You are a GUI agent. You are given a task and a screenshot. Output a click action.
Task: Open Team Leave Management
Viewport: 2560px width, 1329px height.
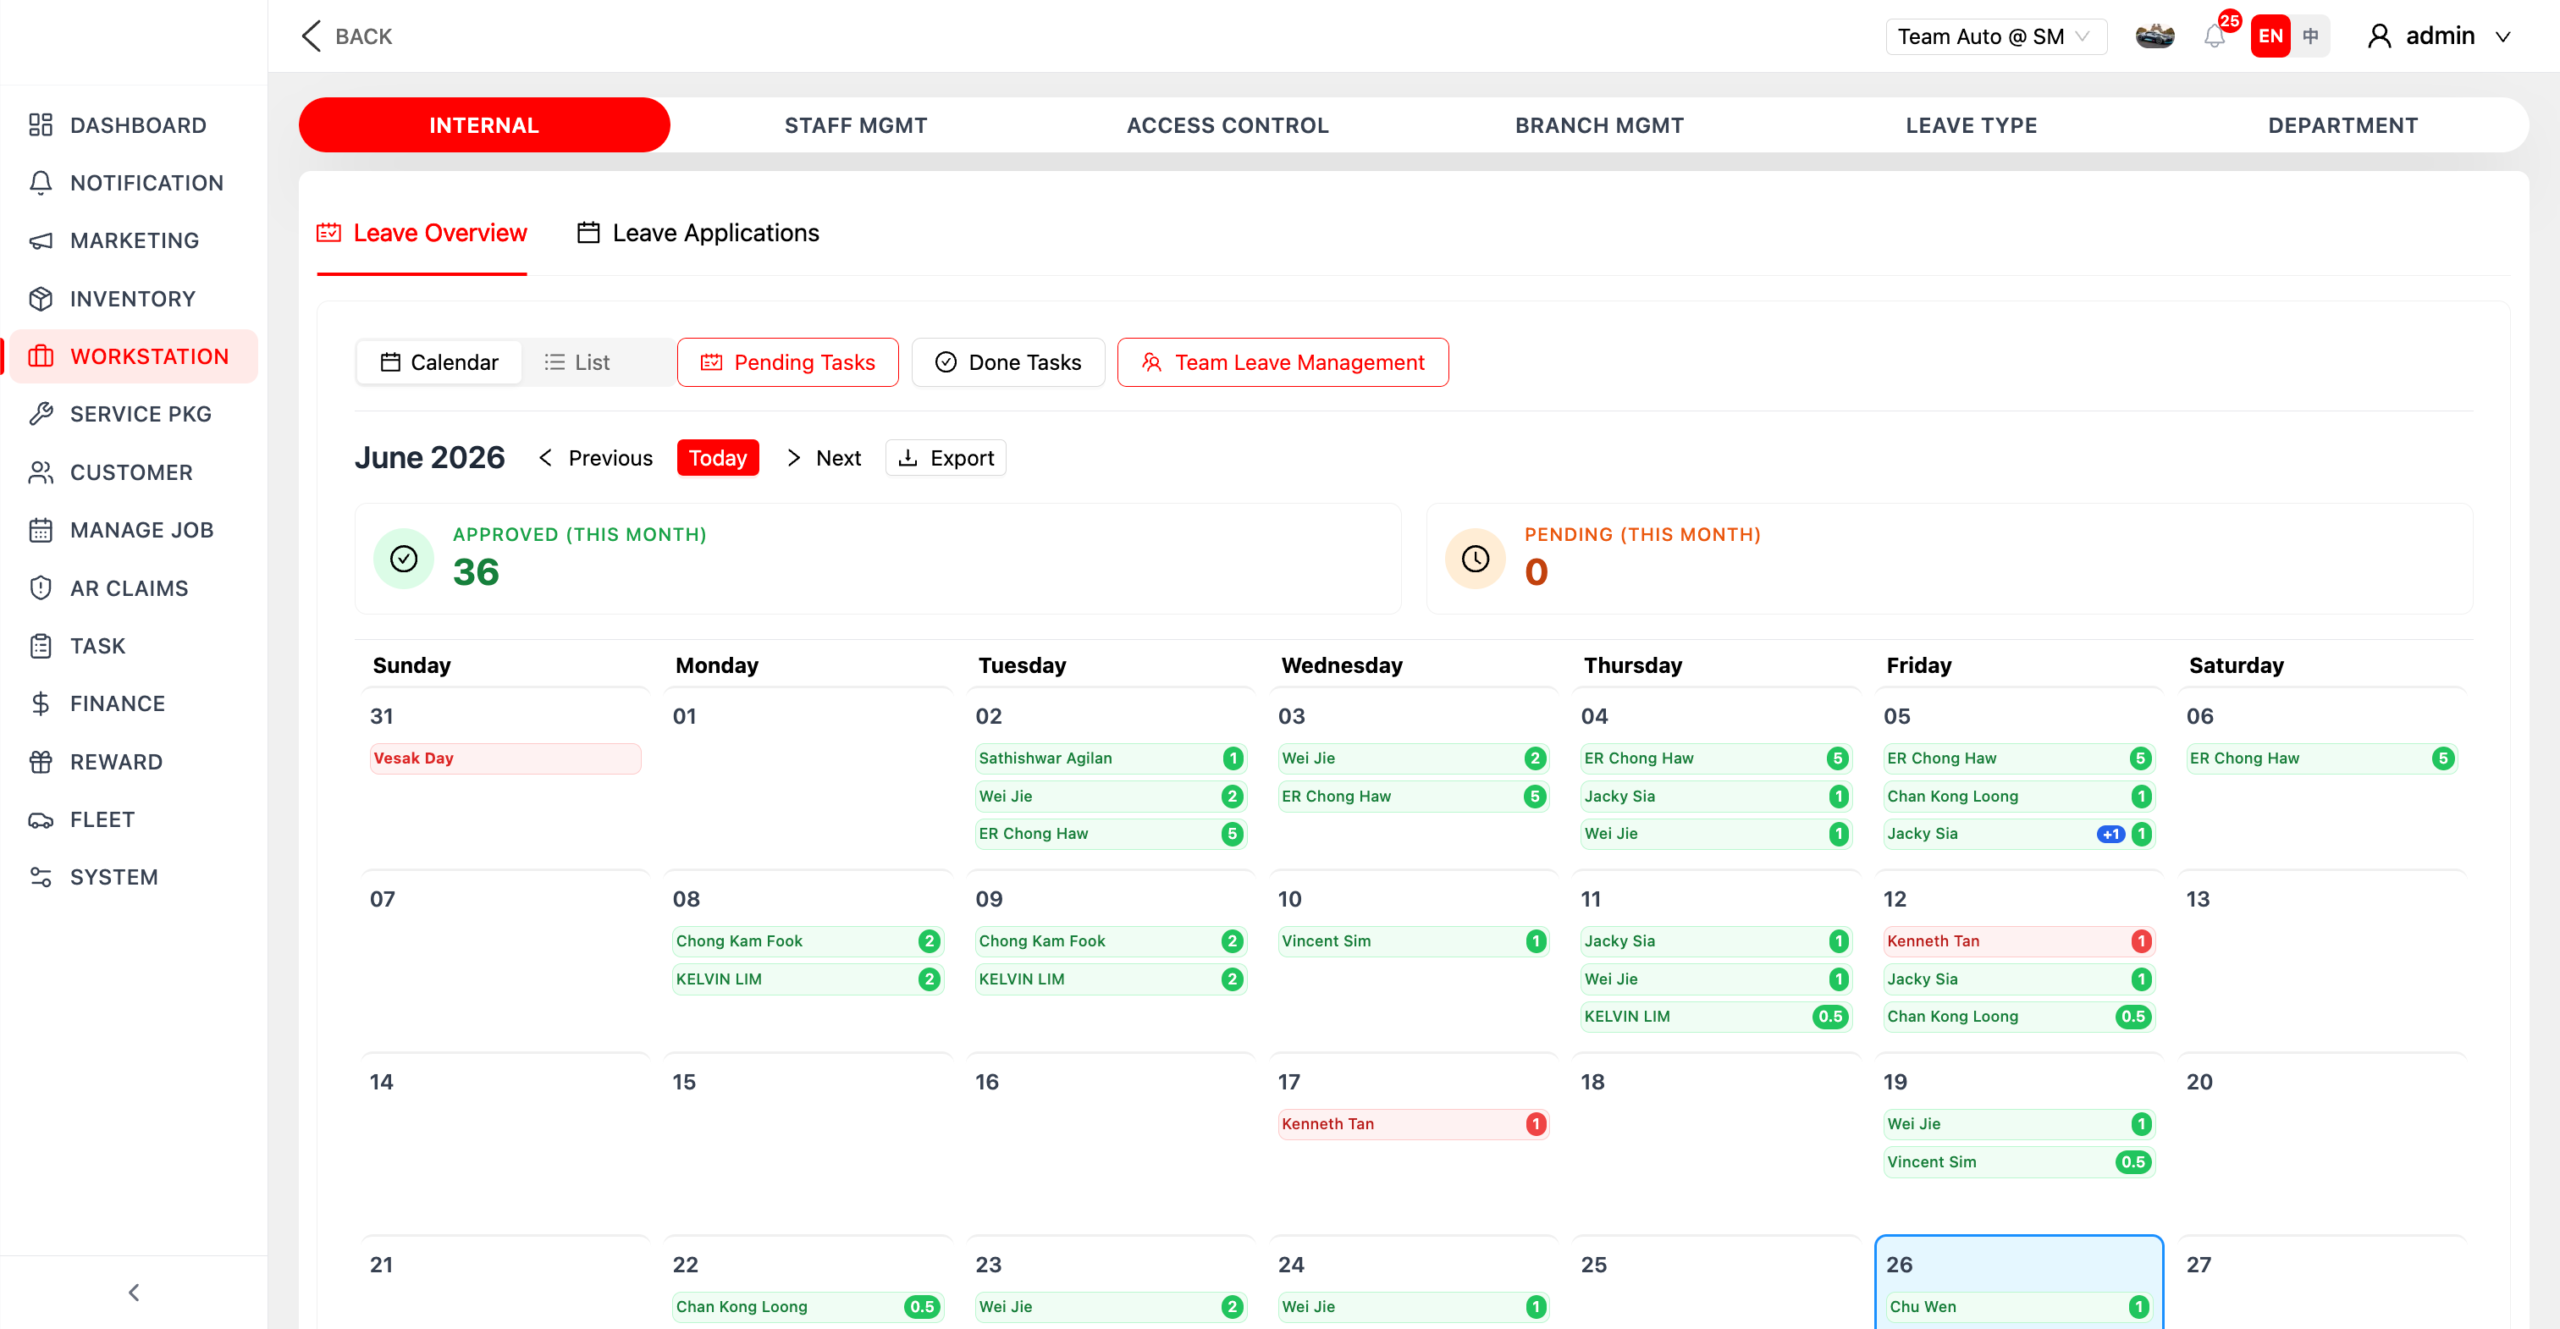point(1283,362)
